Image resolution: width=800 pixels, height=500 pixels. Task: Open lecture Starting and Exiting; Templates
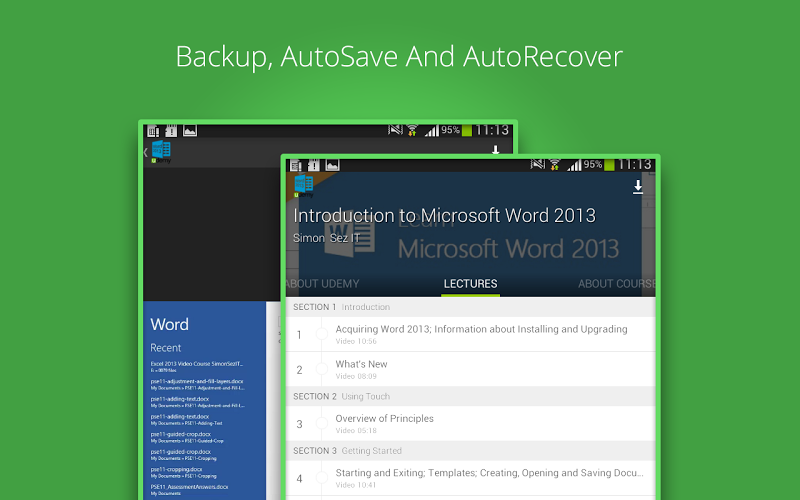click(x=470, y=478)
